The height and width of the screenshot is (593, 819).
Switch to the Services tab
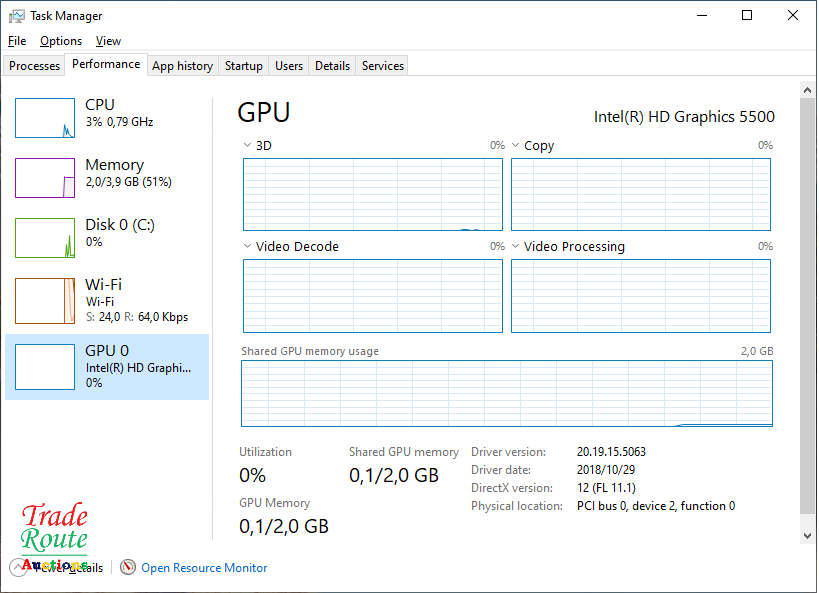tap(382, 66)
